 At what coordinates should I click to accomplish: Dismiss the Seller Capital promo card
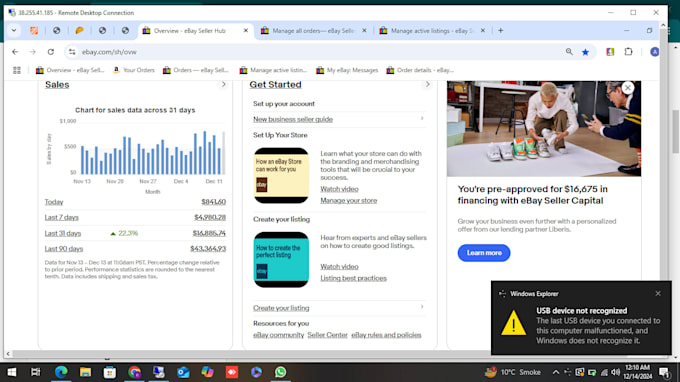628,88
